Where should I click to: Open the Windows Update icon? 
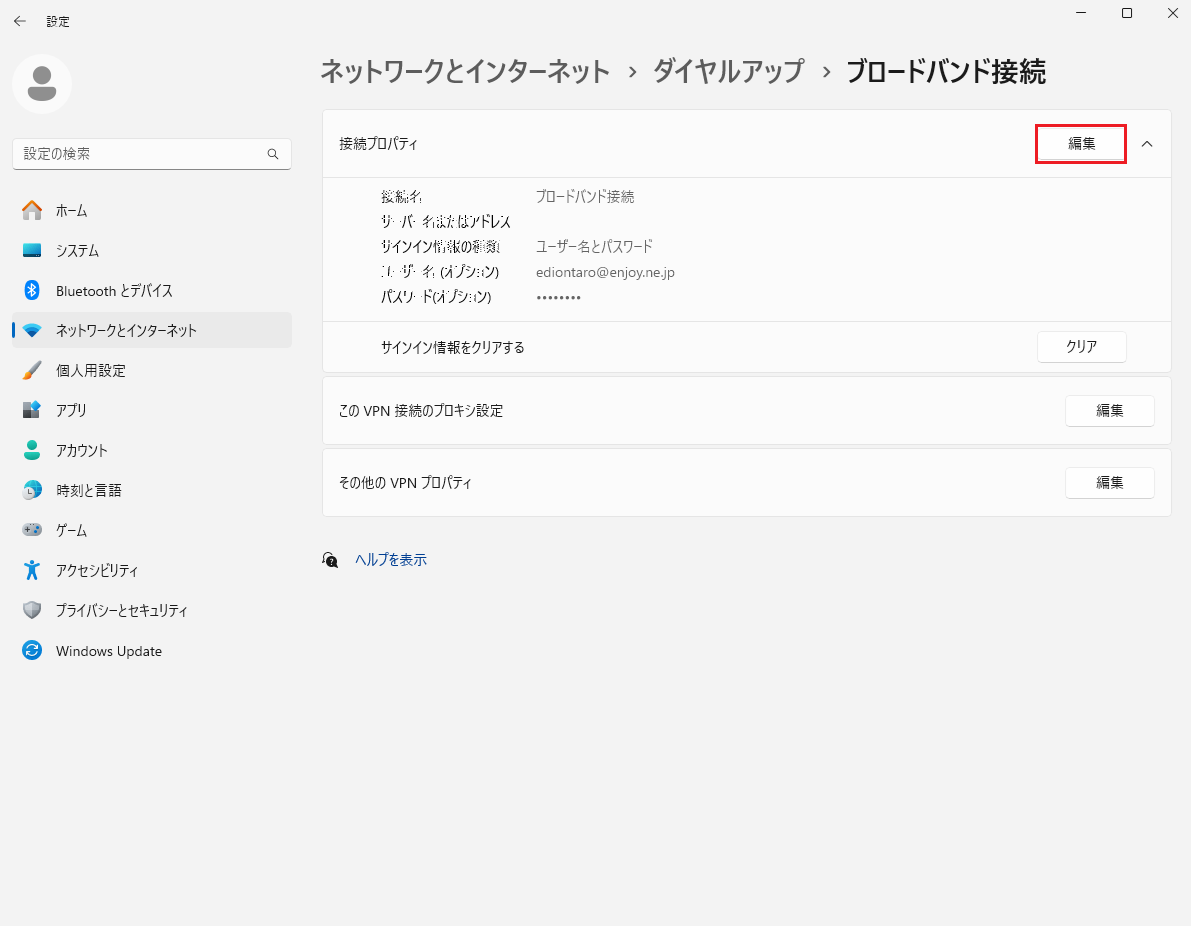point(32,650)
